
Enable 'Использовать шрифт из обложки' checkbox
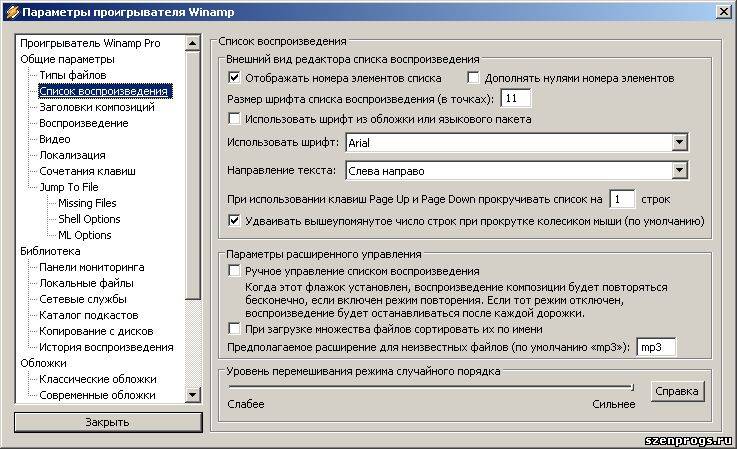point(235,120)
